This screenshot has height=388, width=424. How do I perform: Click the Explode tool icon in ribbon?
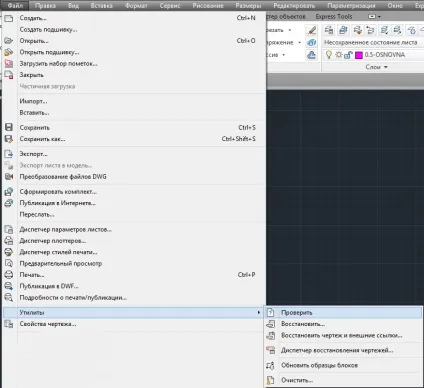(x=312, y=43)
